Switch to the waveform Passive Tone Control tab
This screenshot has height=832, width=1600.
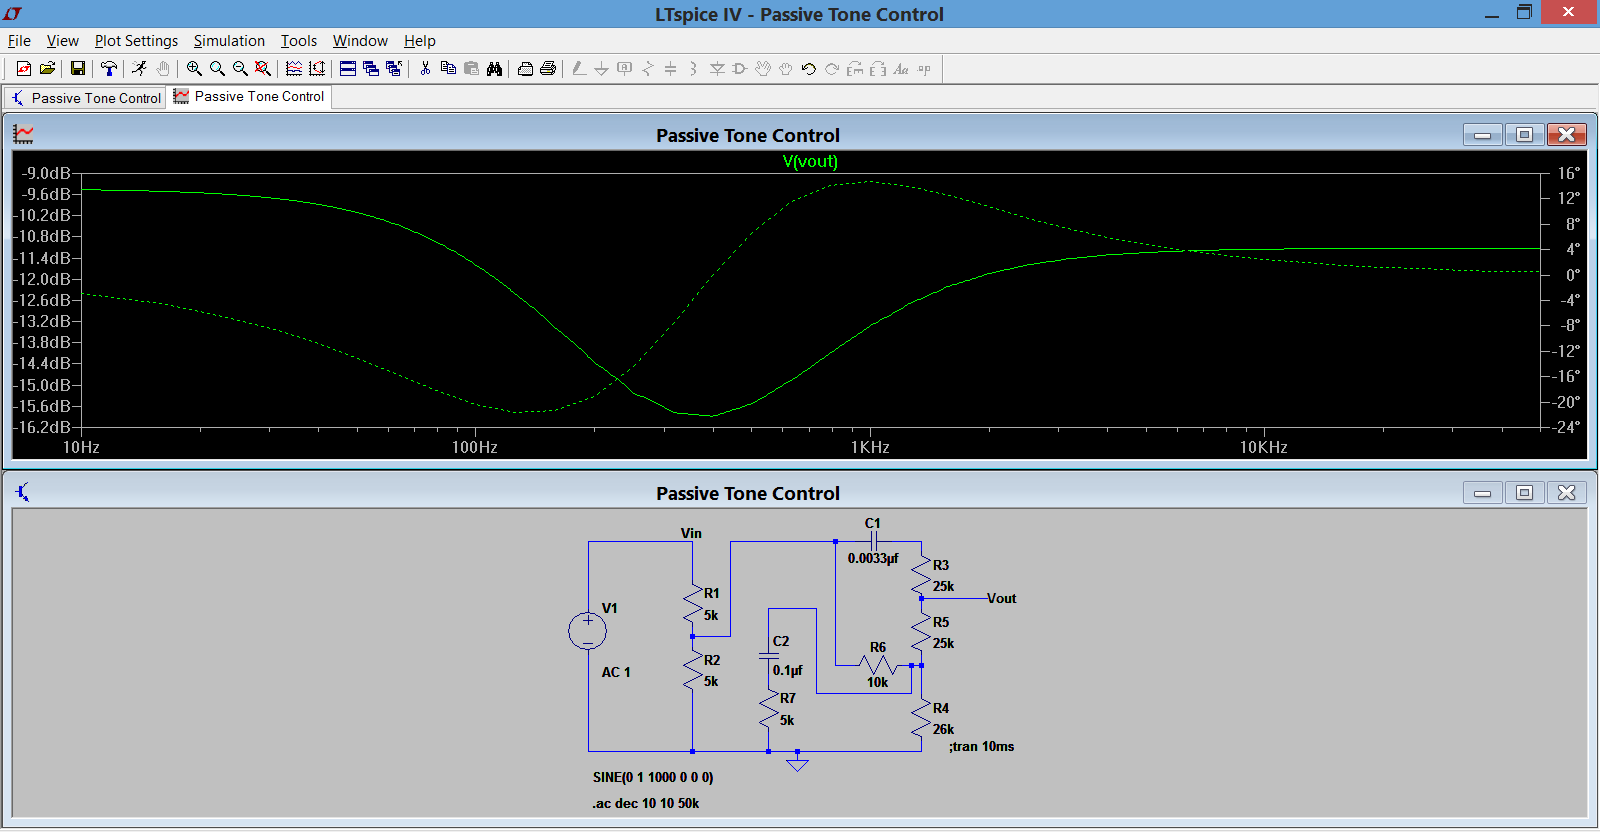pos(249,97)
